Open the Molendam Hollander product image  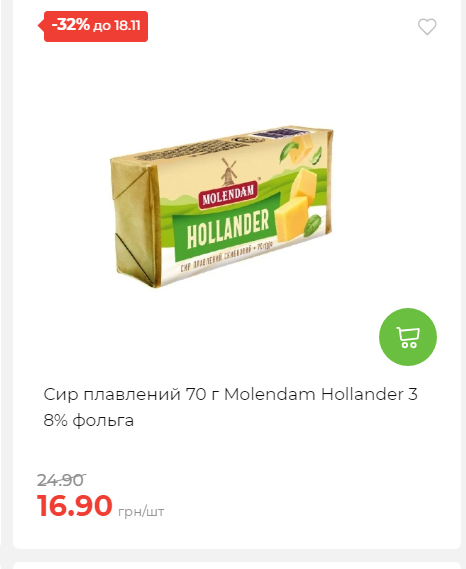(x=222, y=208)
